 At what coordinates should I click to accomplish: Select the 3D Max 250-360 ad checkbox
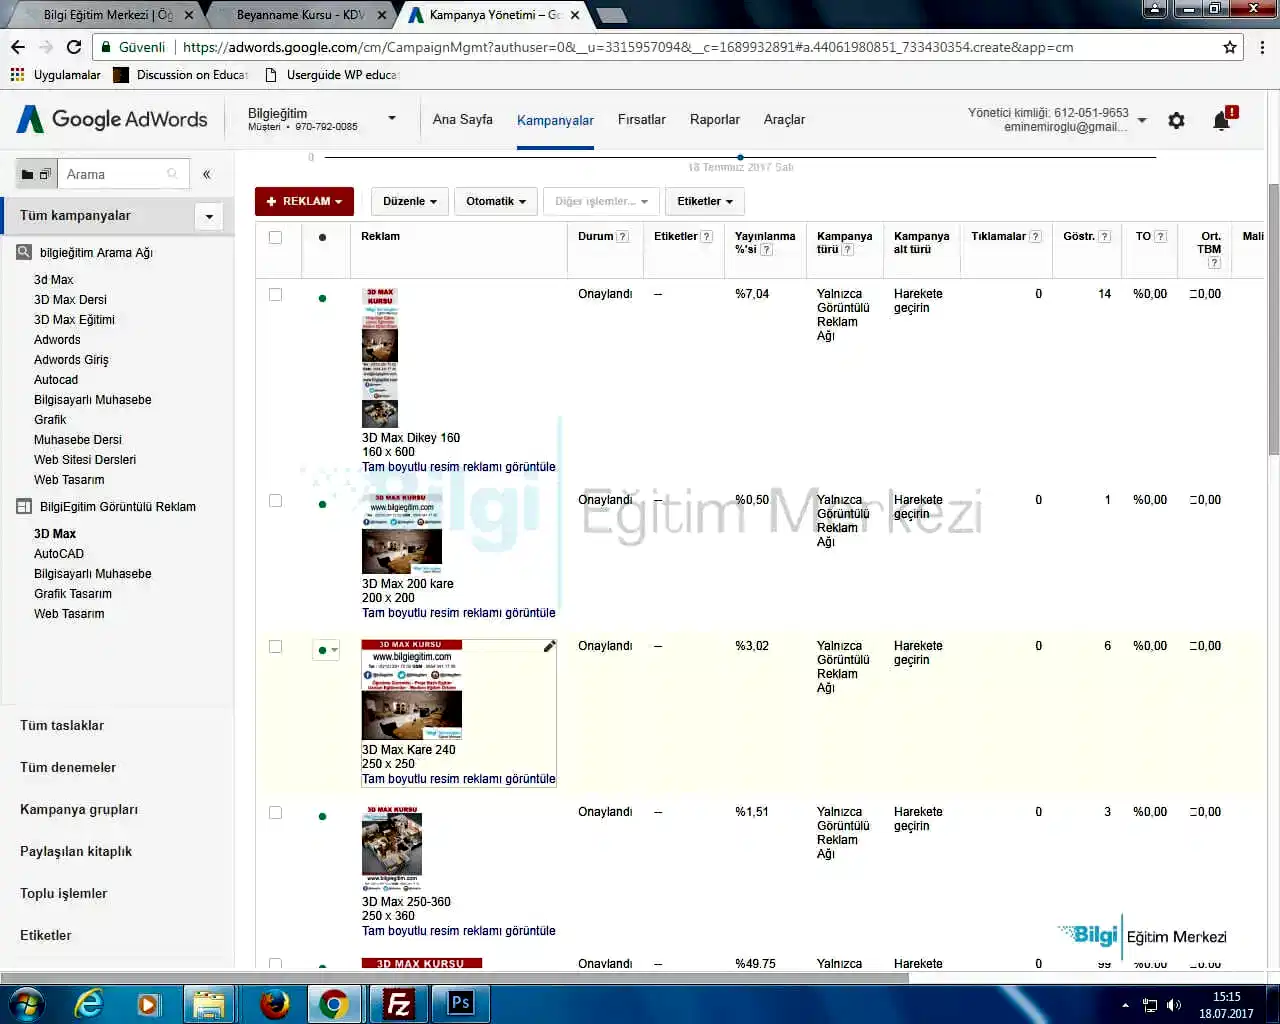275,813
